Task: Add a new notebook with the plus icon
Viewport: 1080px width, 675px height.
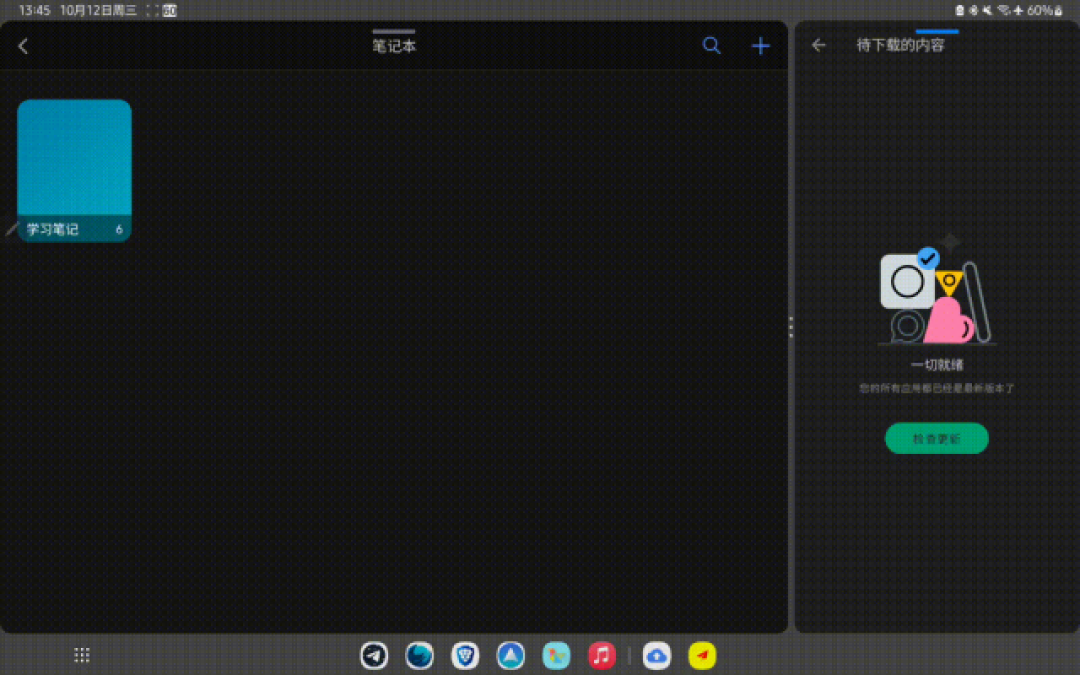Action: coord(760,46)
